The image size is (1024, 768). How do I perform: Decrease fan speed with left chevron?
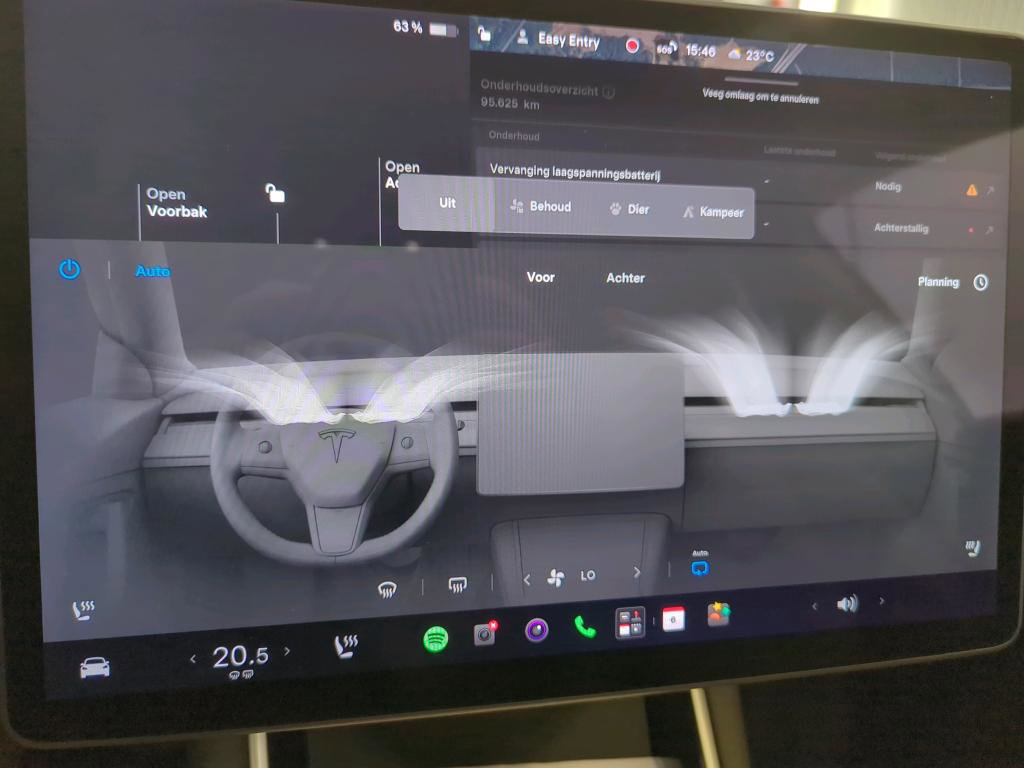[x=527, y=579]
